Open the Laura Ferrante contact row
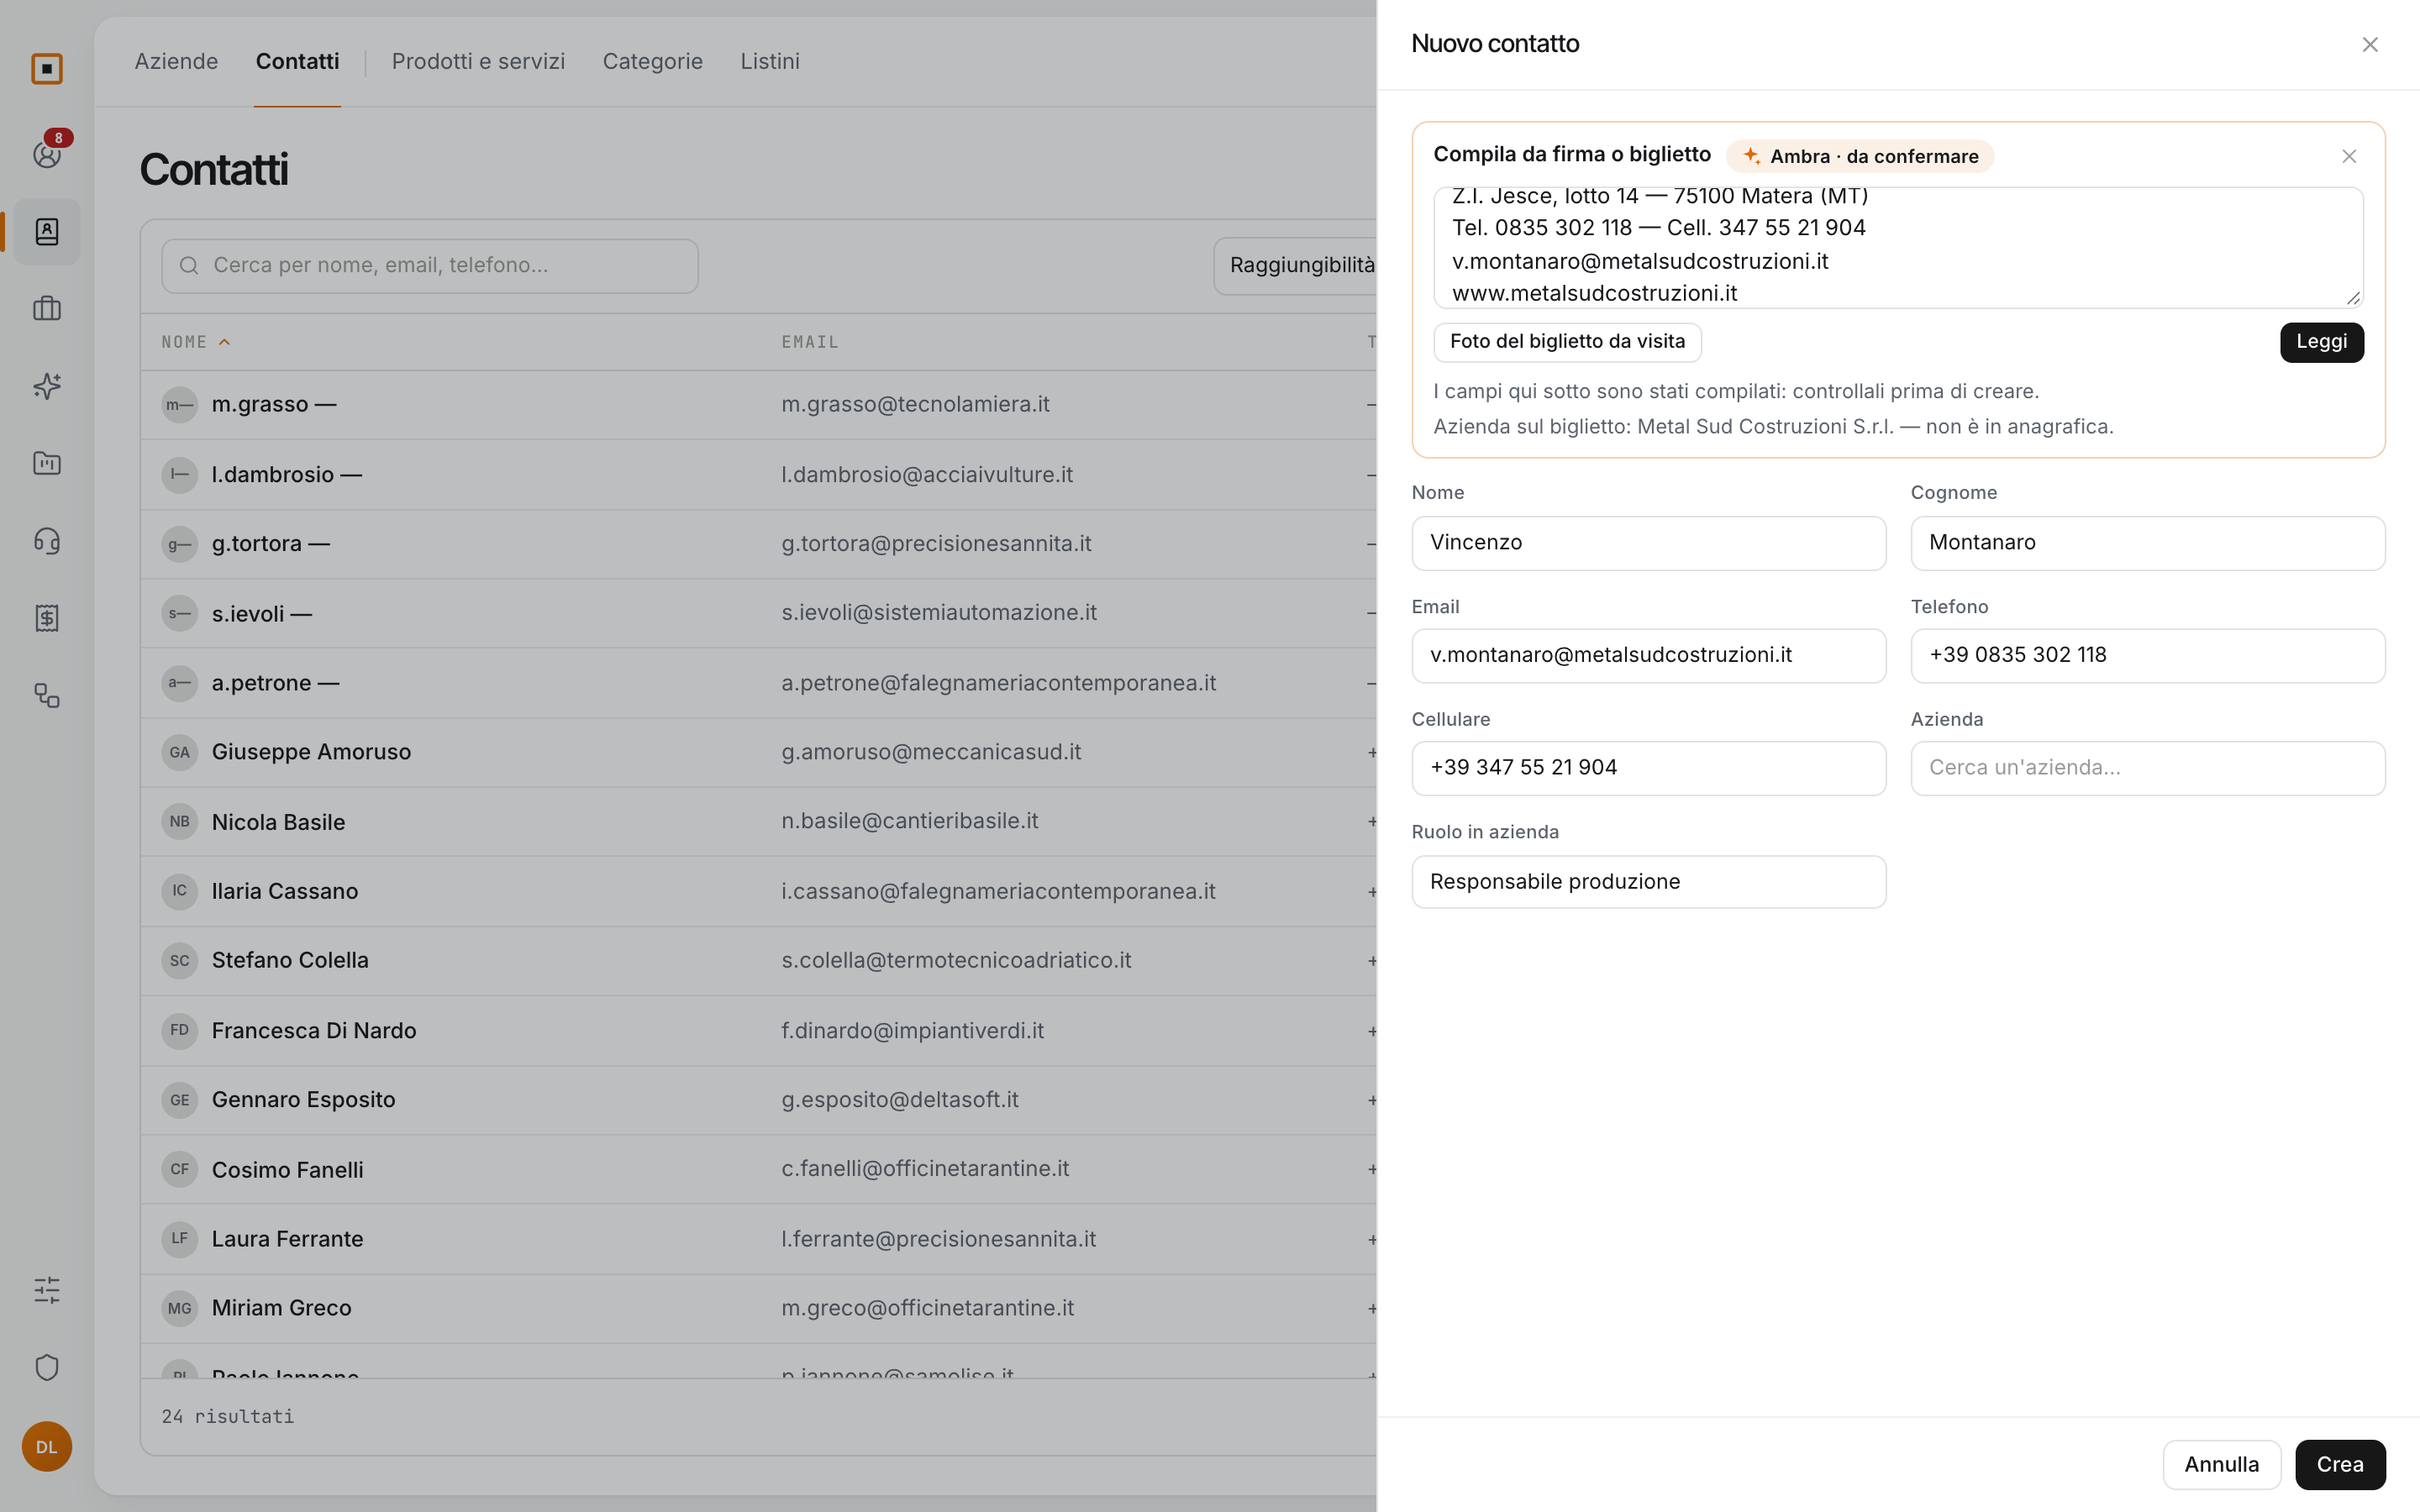2420x1512 pixels. (x=758, y=1239)
